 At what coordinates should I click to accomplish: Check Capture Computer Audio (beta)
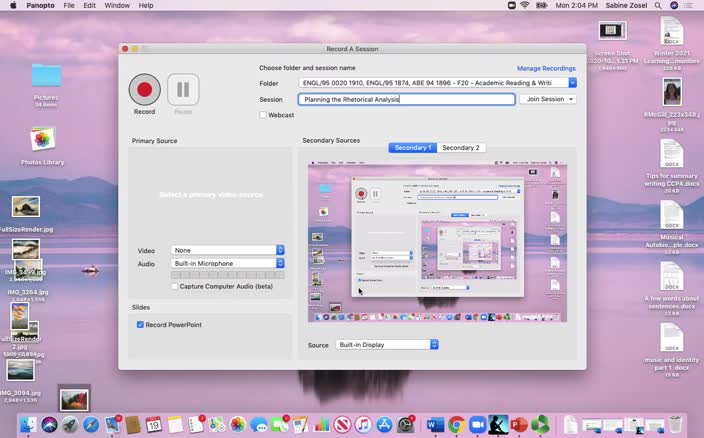[x=173, y=286]
